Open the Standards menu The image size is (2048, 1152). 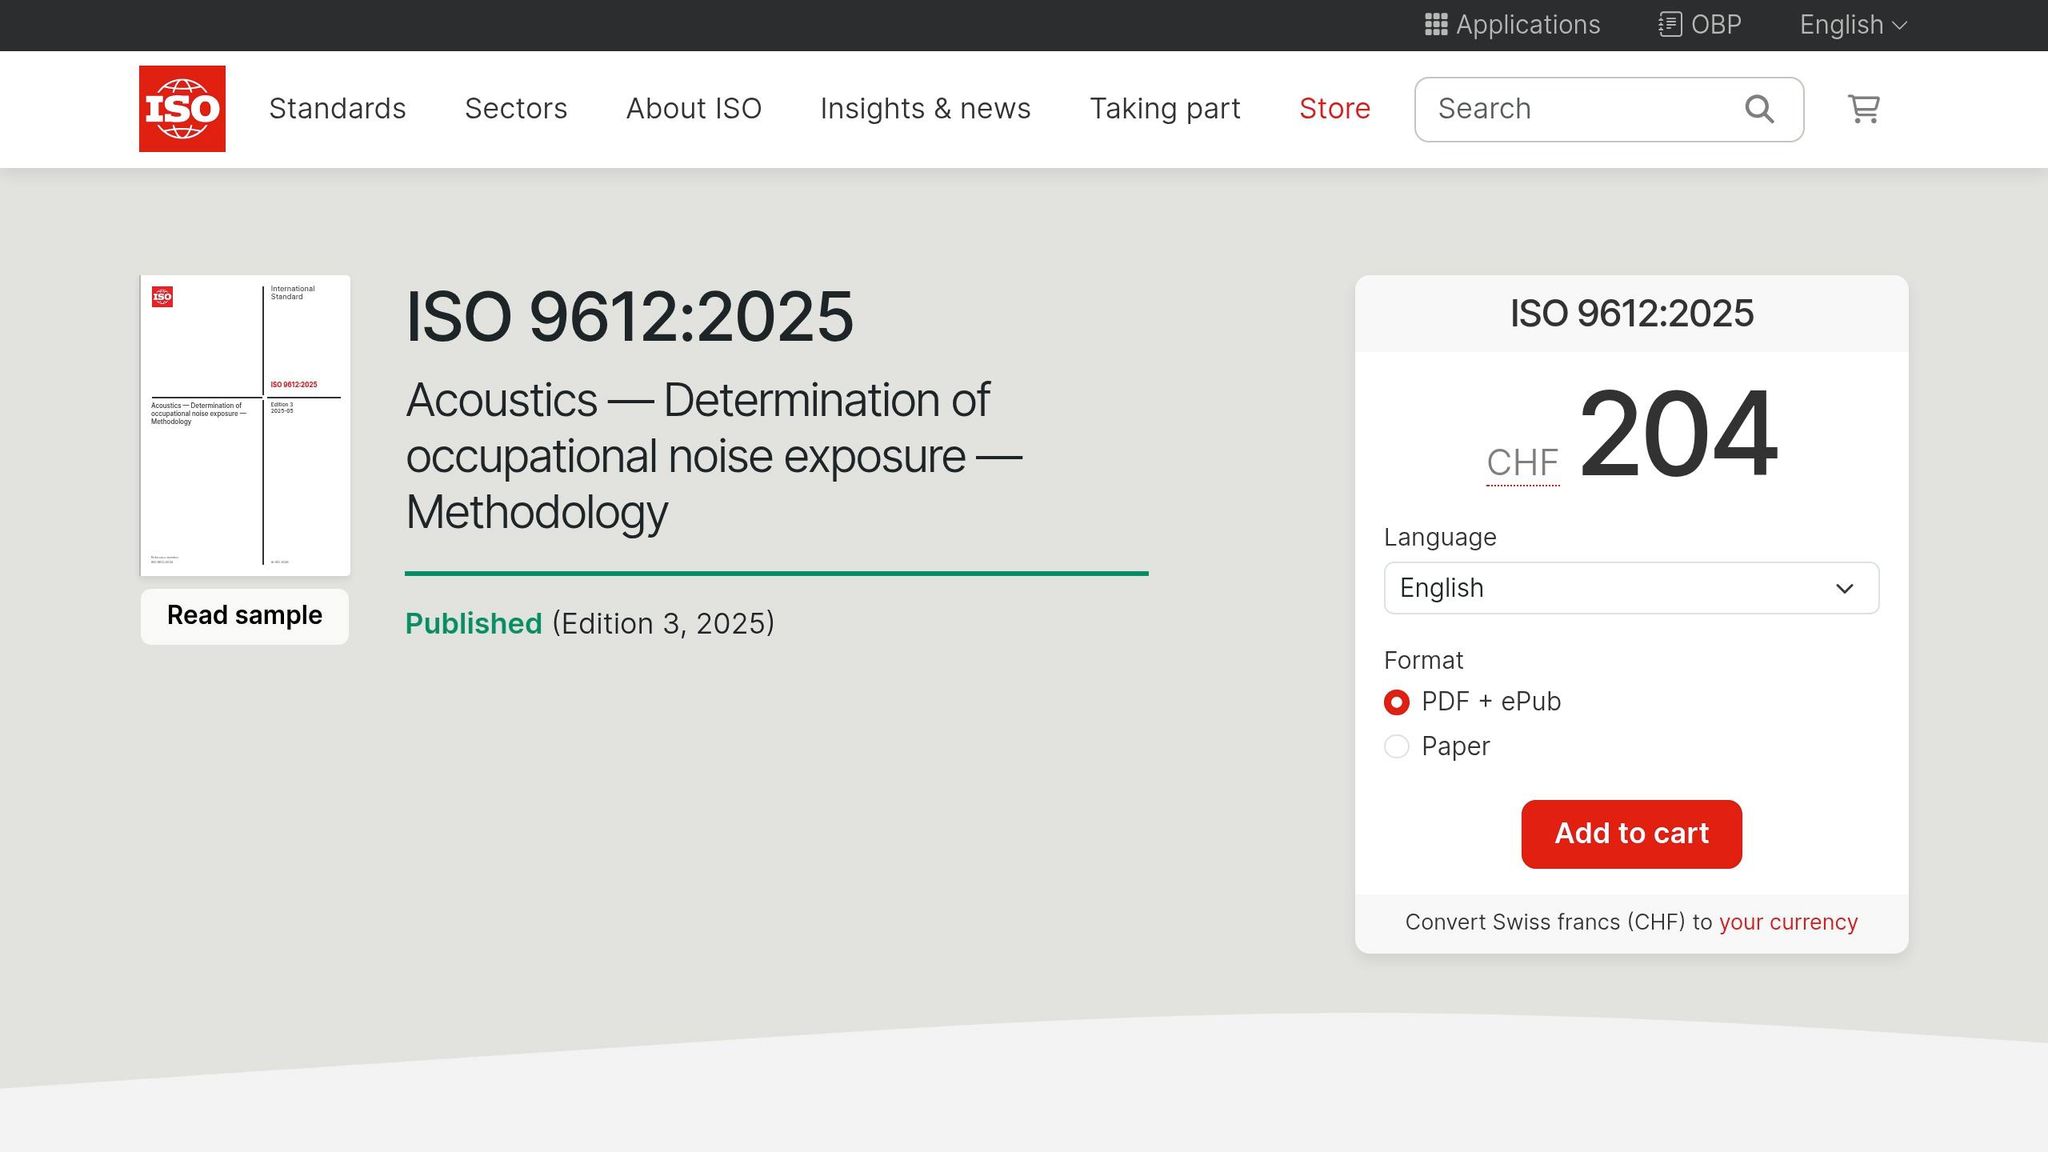click(x=337, y=108)
